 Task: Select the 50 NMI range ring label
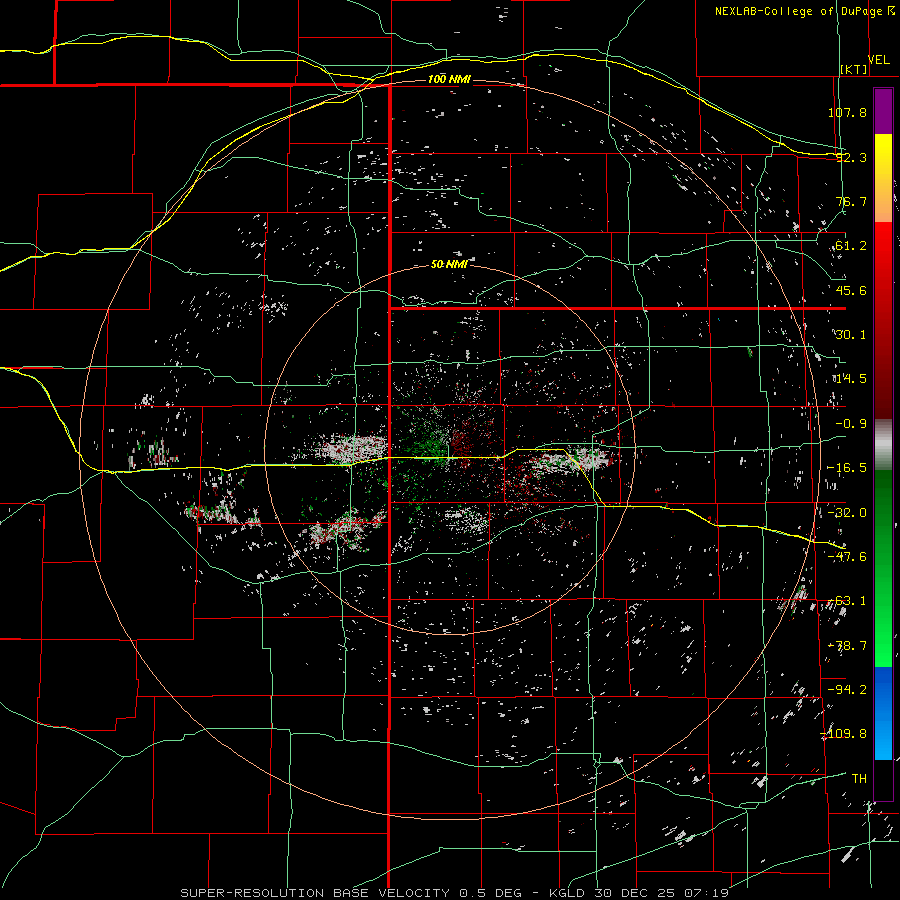[x=449, y=264]
